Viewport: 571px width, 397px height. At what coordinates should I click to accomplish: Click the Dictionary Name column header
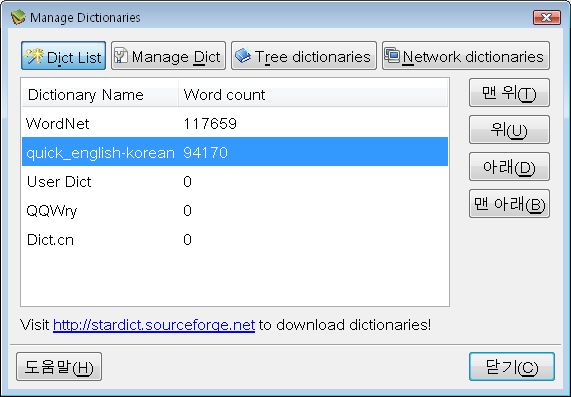(100, 94)
